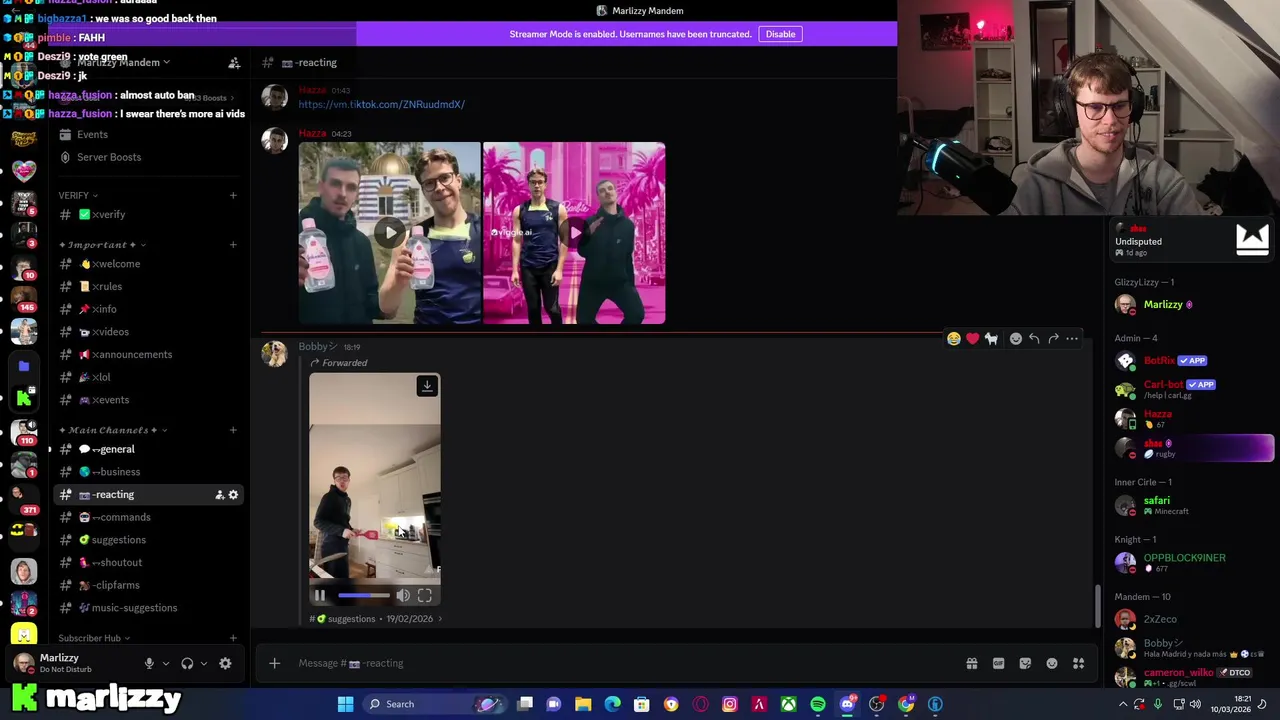Image resolution: width=1280 pixels, height=720 pixels.
Task: Open the GIF picker
Action: [x=998, y=663]
